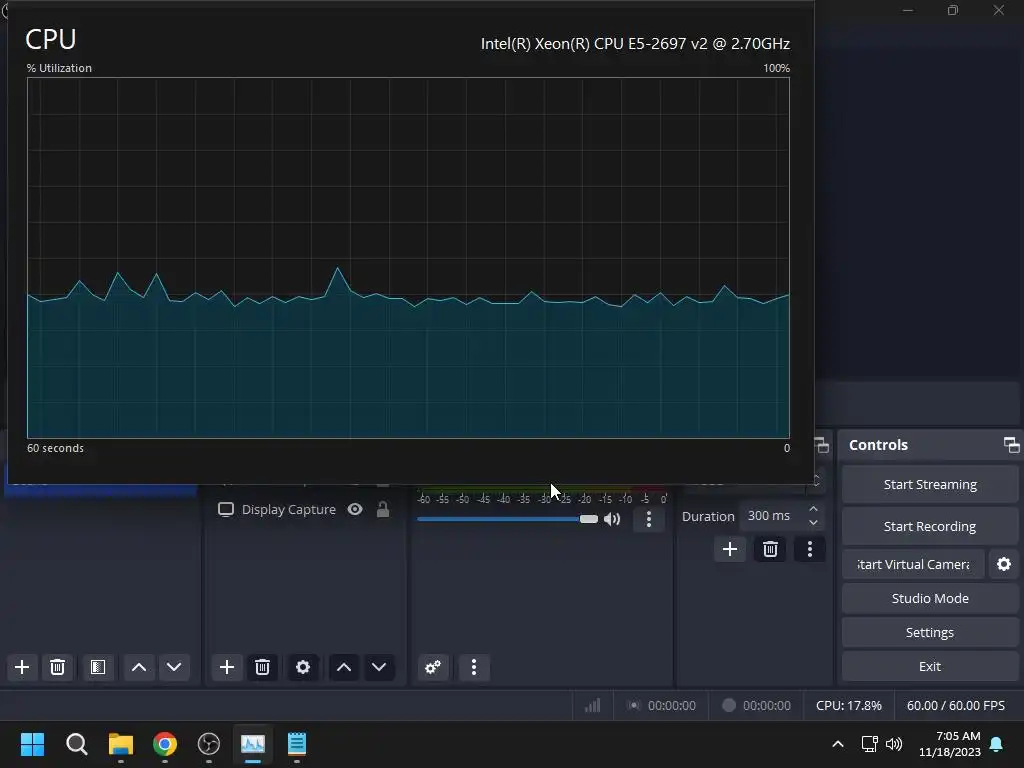This screenshot has height=768, width=1024.
Task: Undock the Controls panel icon
Action: [x=1012, y=445]
